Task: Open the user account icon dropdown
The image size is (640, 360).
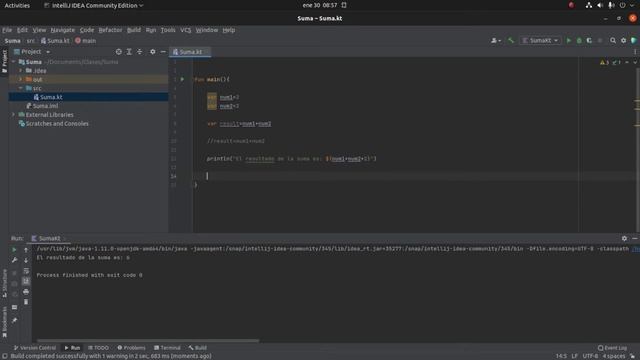Action: (496, 40)
